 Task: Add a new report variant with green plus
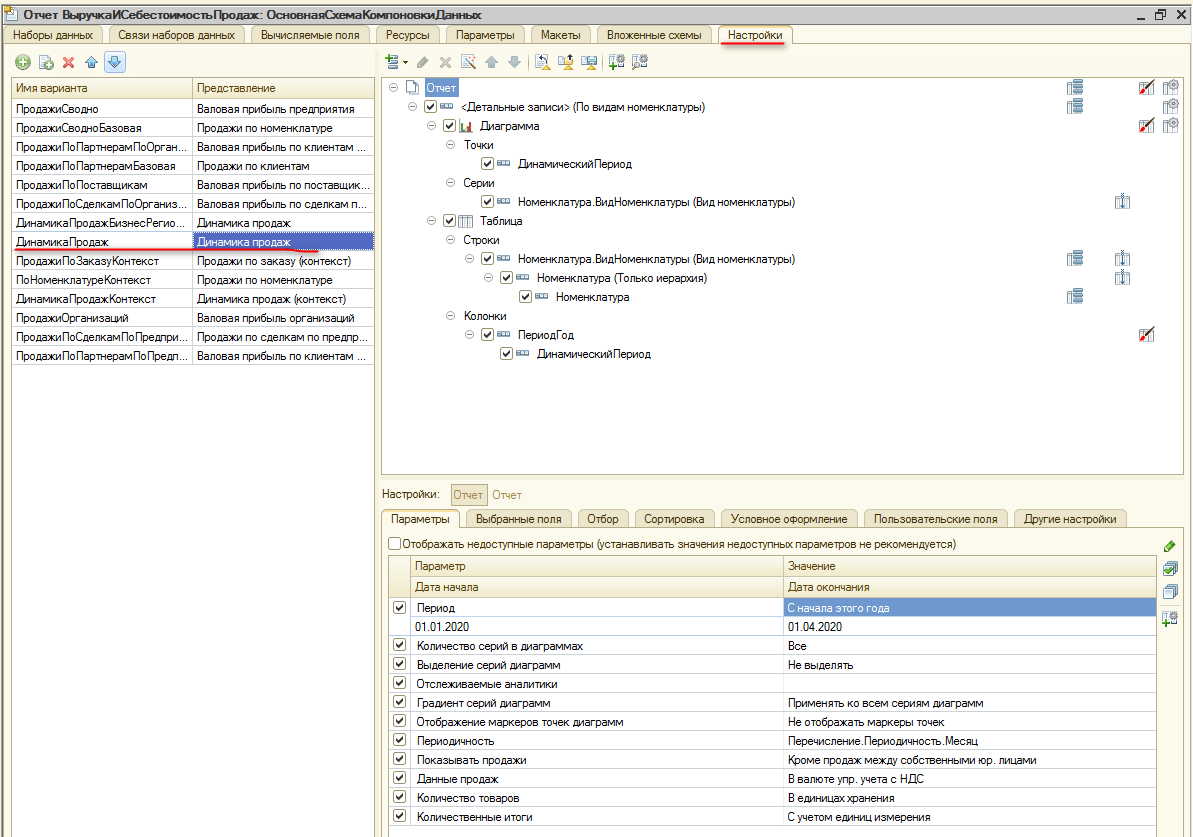click(23, 62)
